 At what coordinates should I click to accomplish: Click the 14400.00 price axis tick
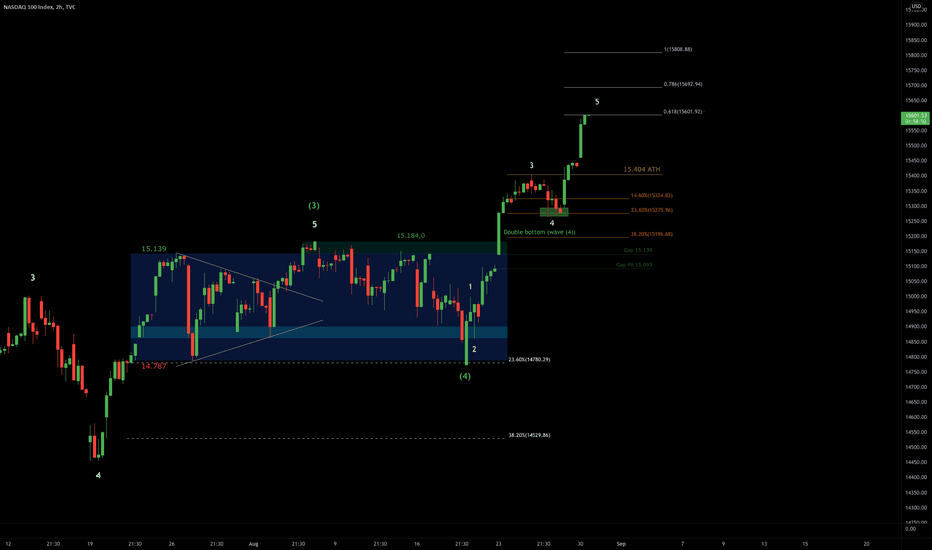point(915,477)
